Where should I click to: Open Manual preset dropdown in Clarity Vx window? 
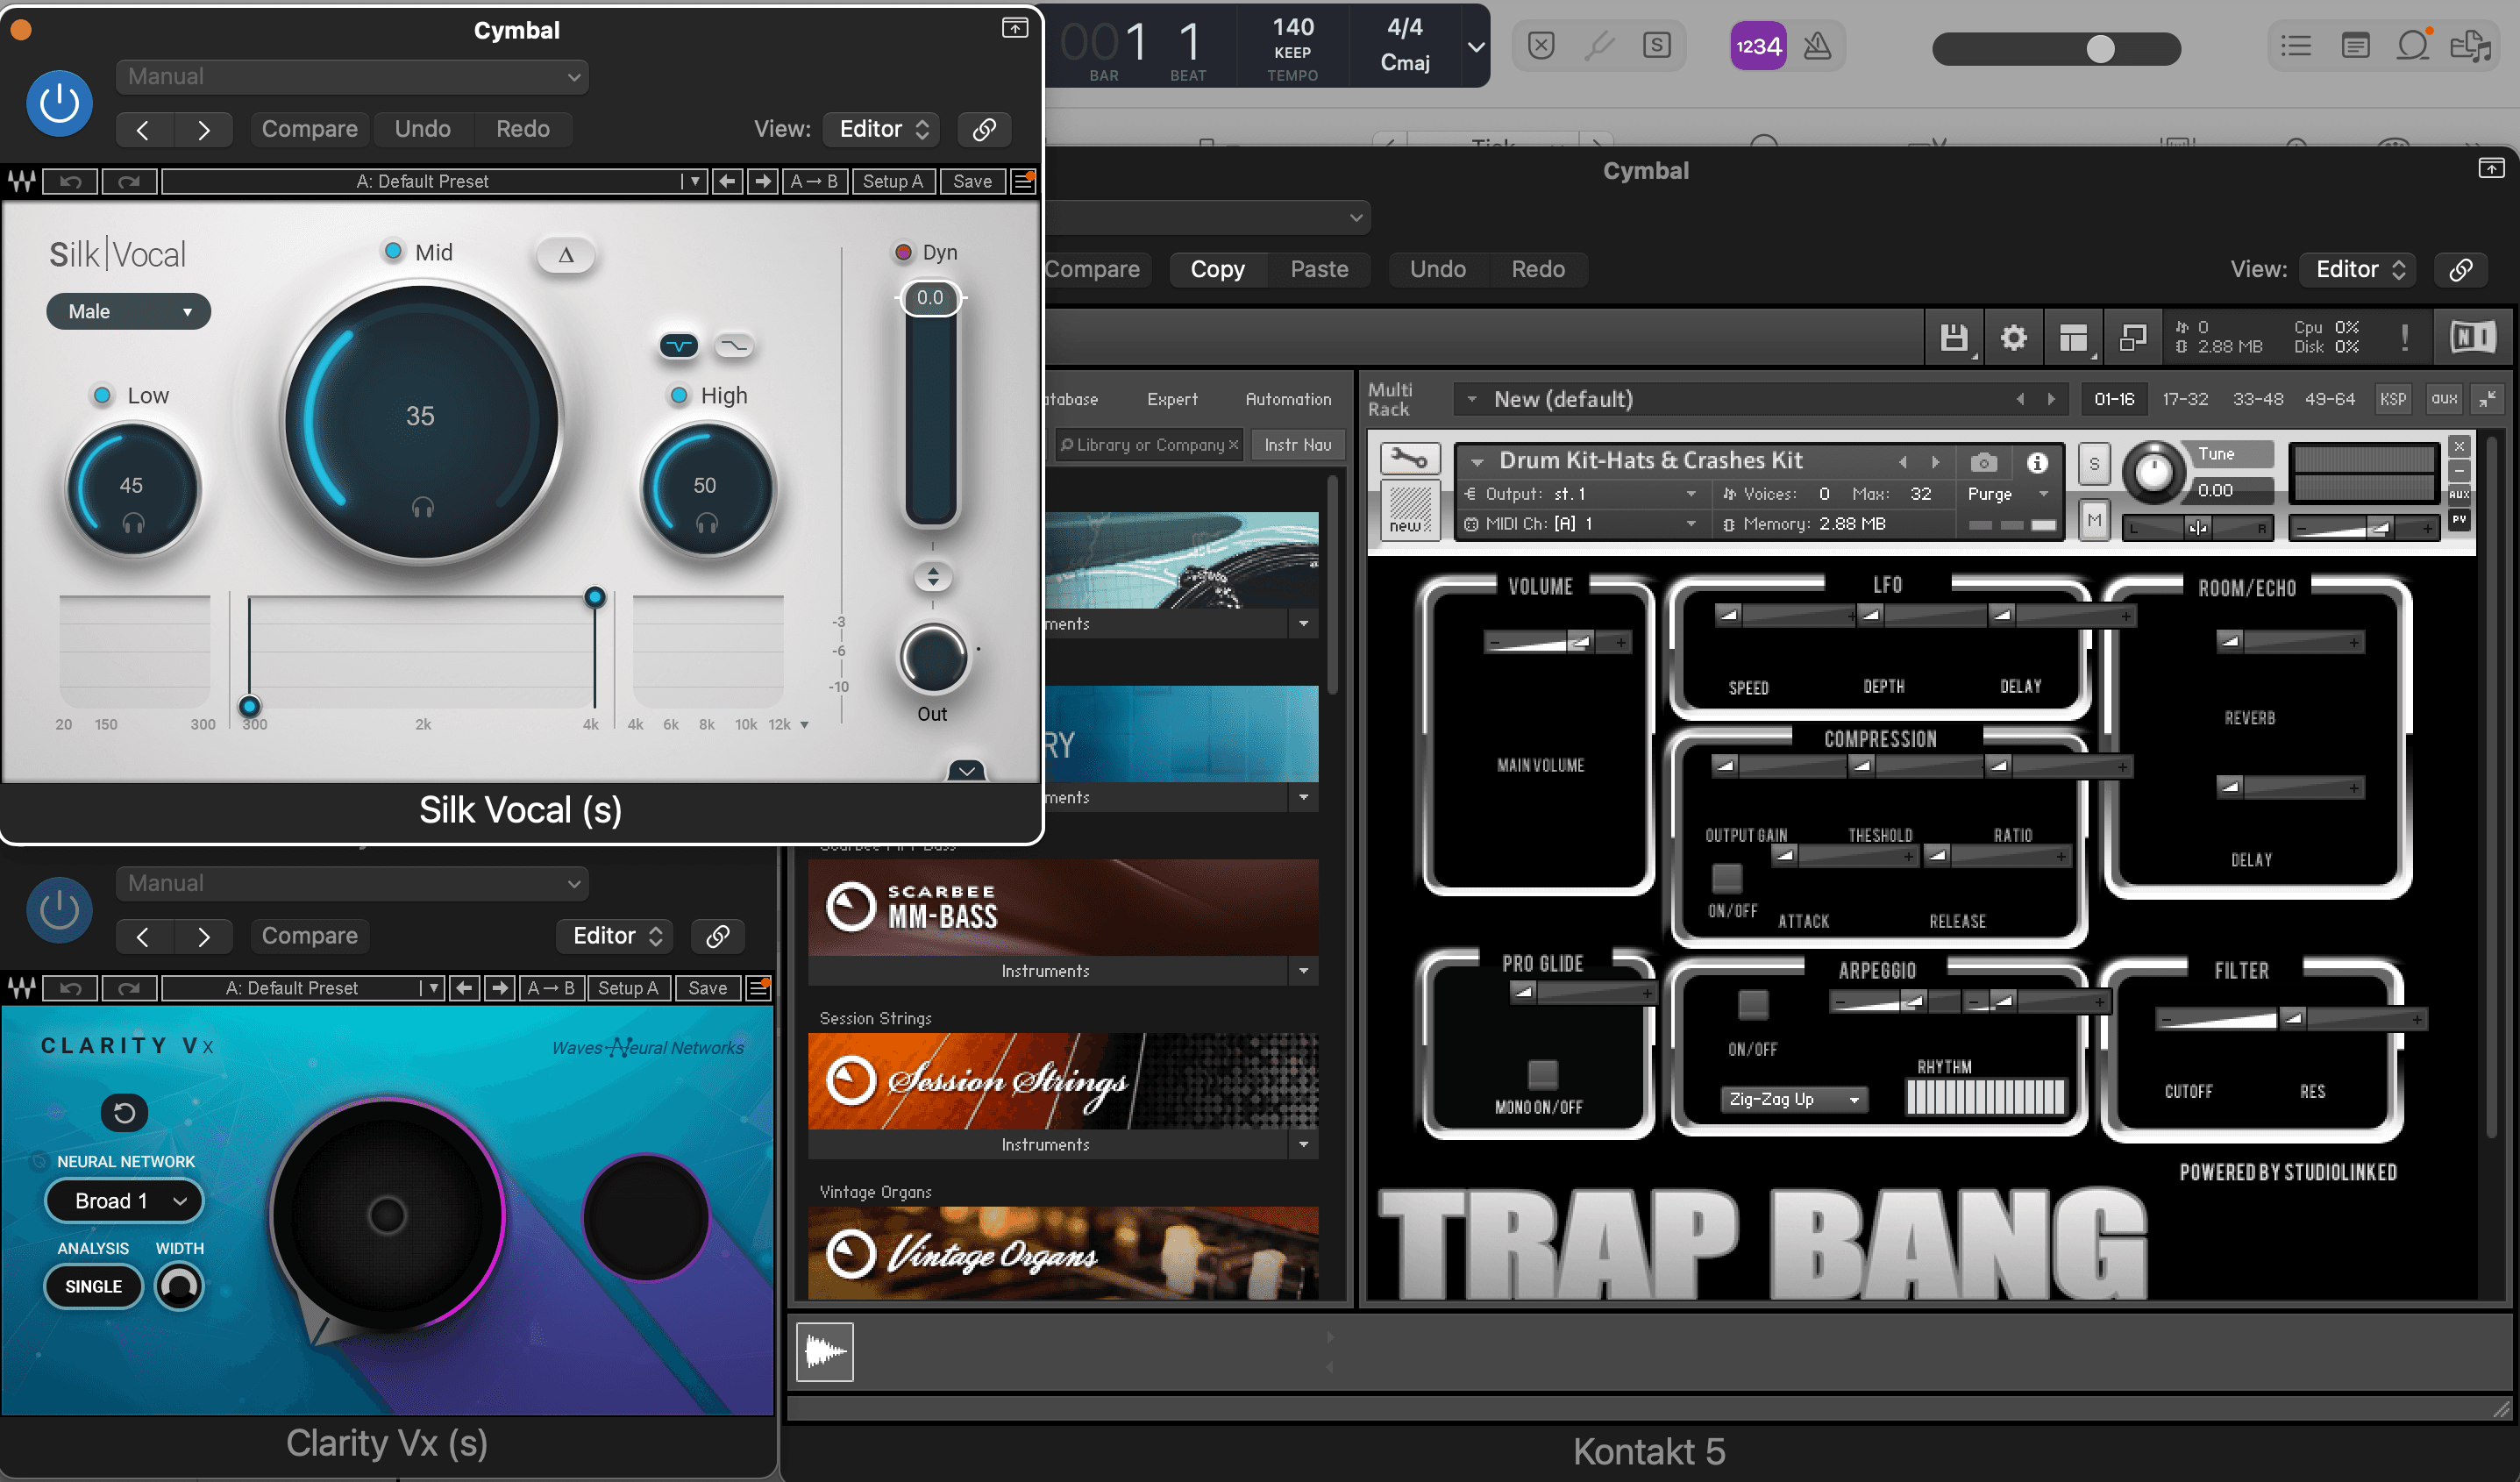click(x=352, y=884)
